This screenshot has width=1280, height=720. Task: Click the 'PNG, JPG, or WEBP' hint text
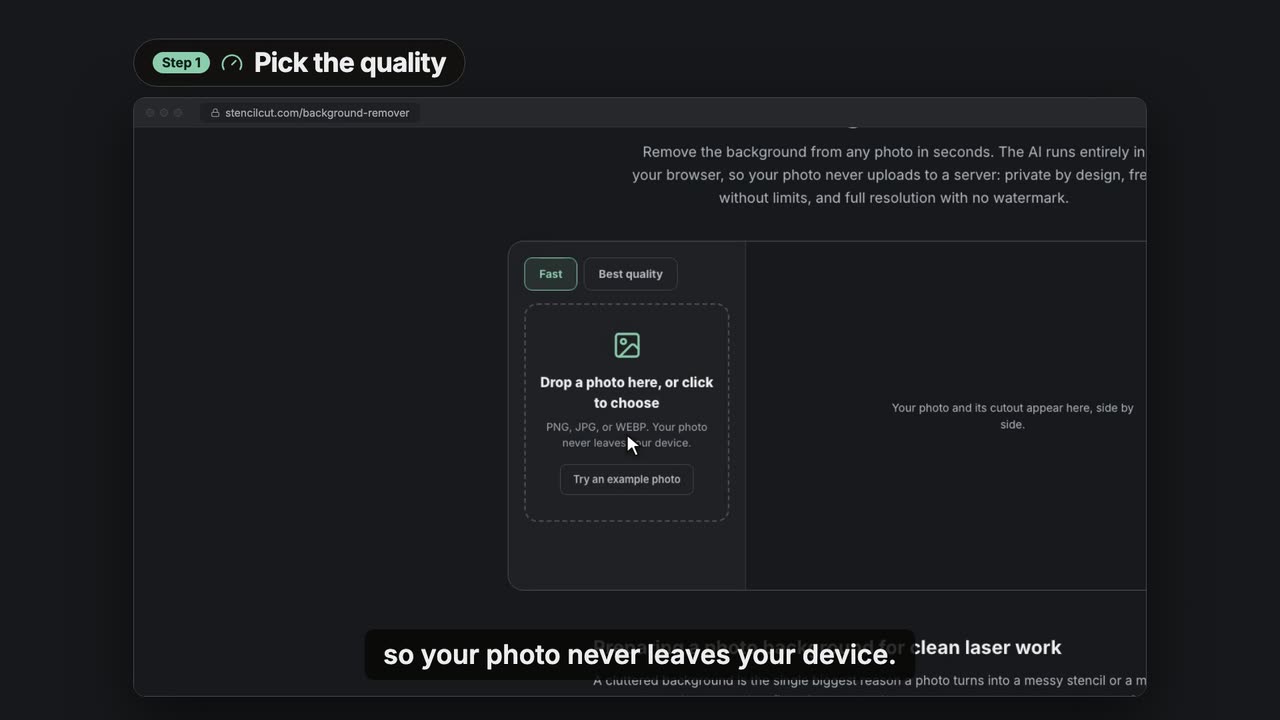pos(627,435)
